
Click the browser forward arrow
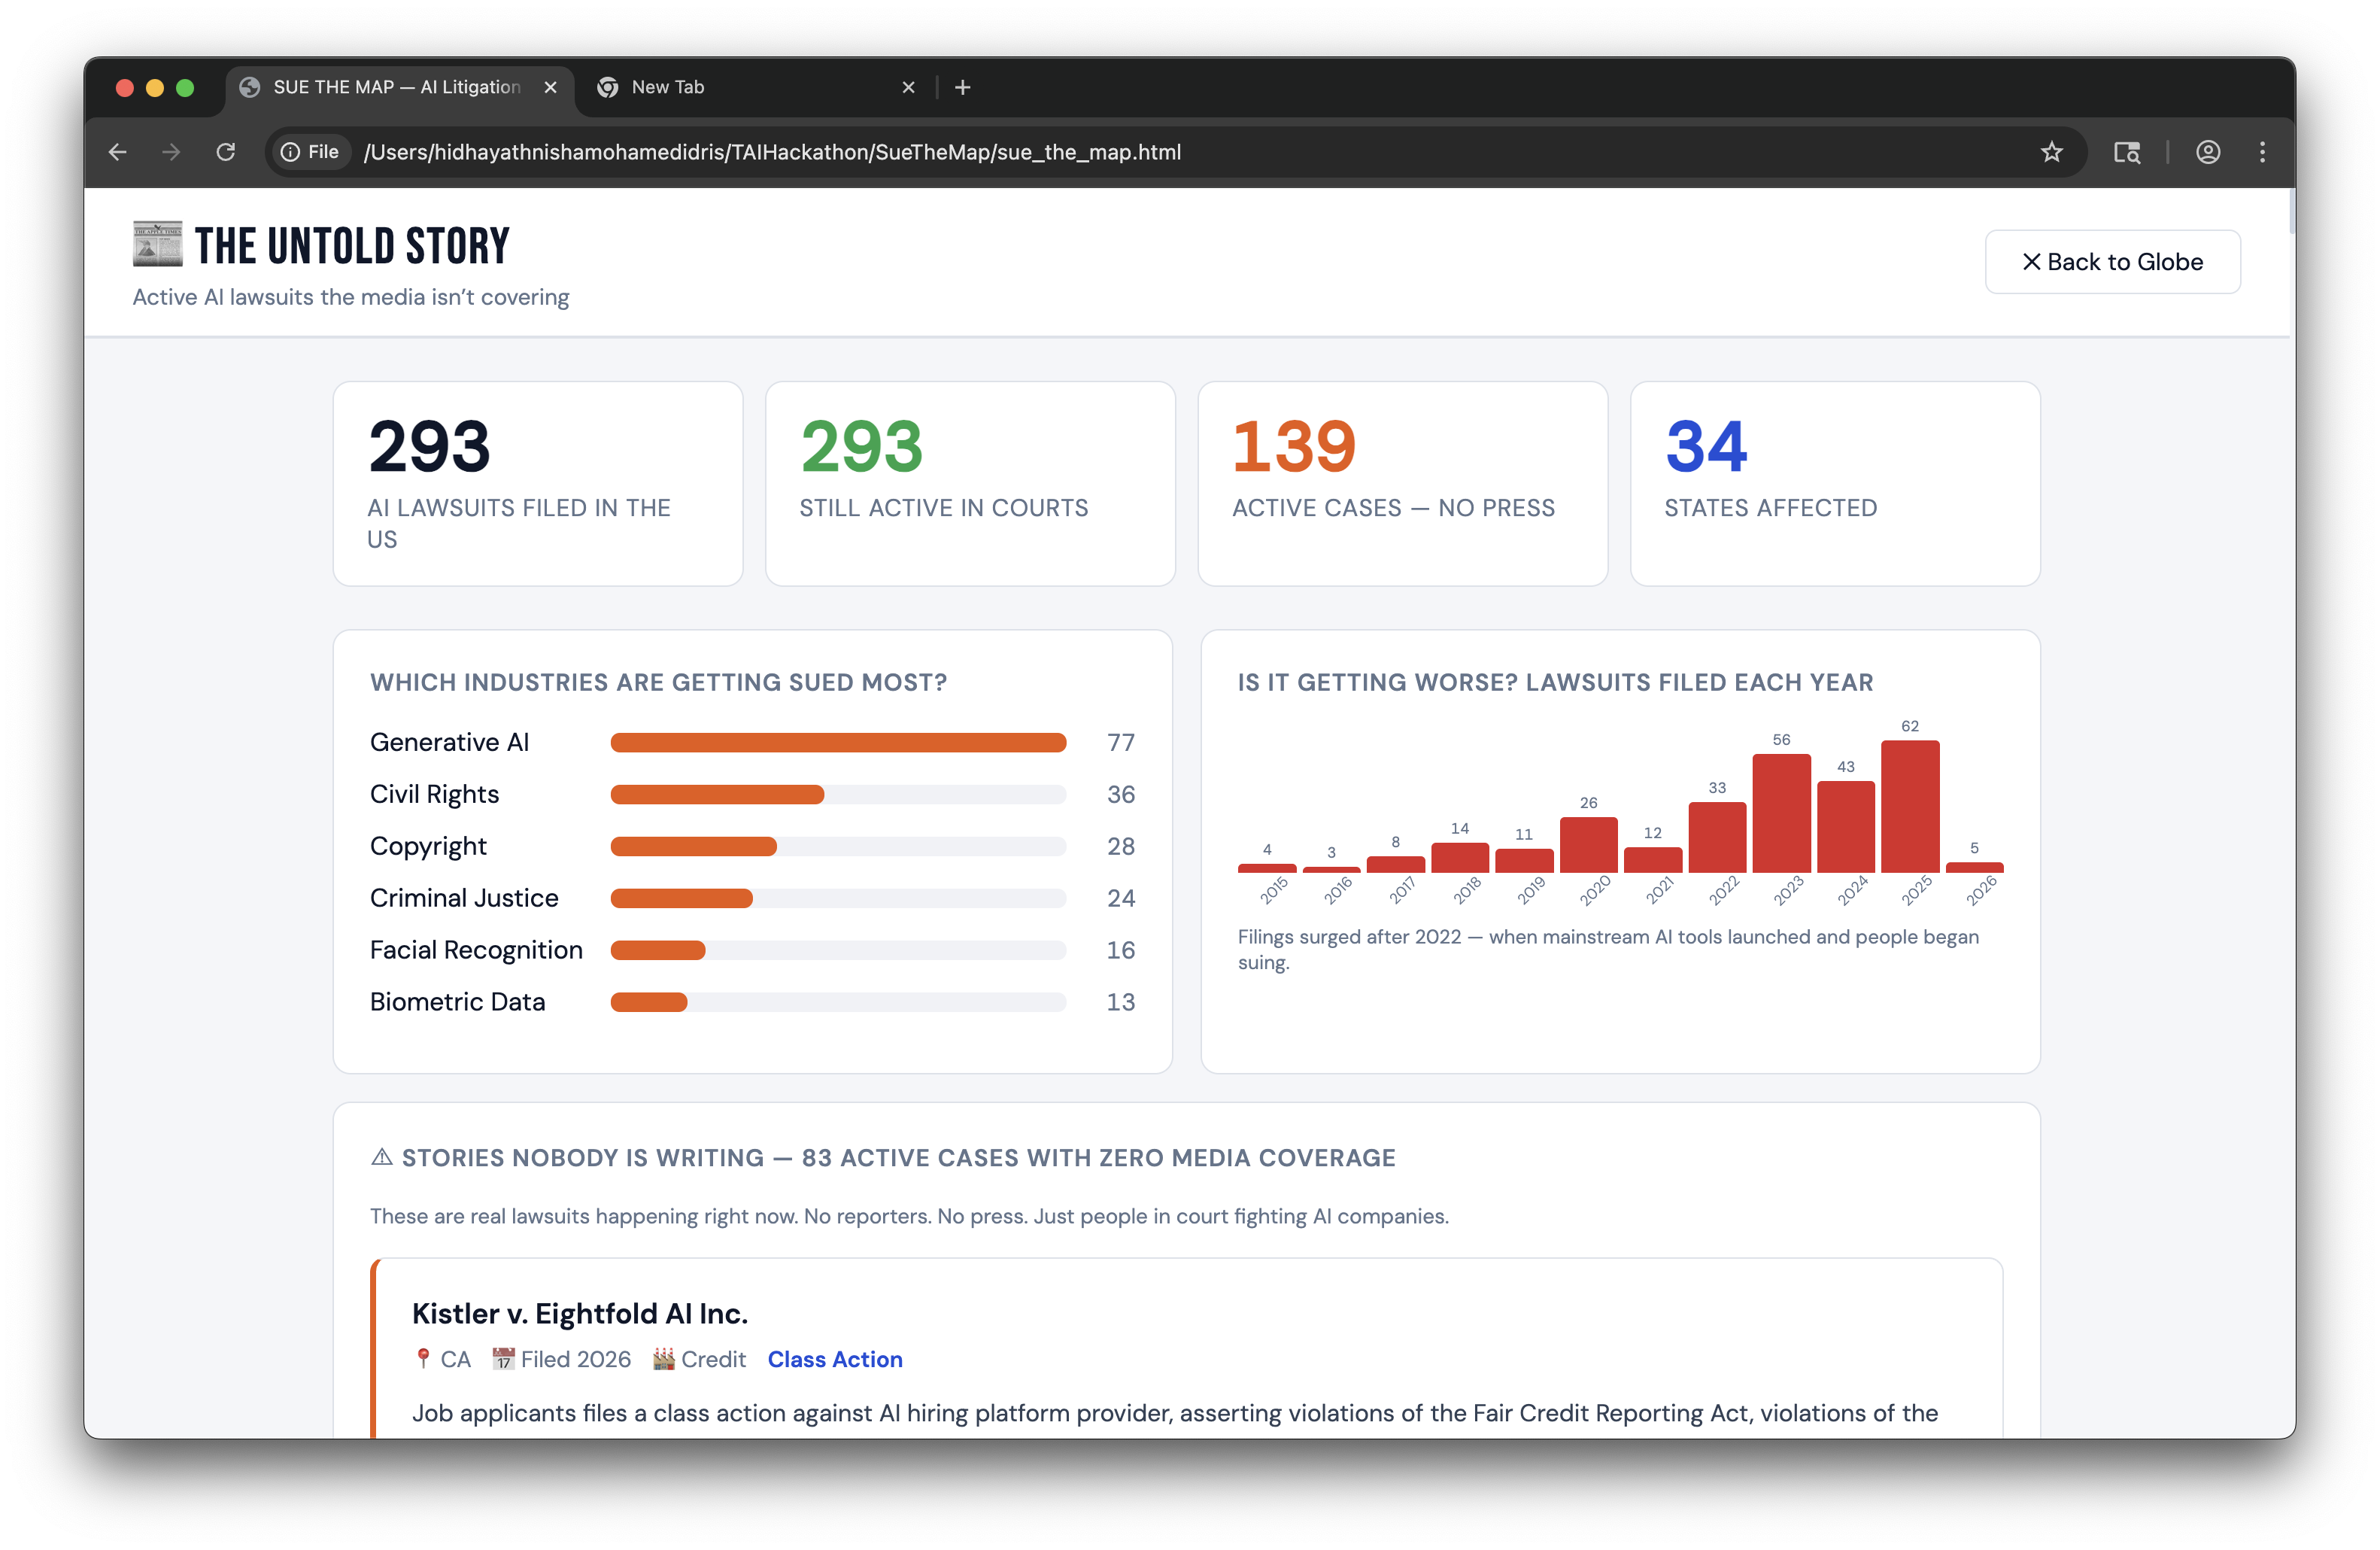tap(172, 152)
